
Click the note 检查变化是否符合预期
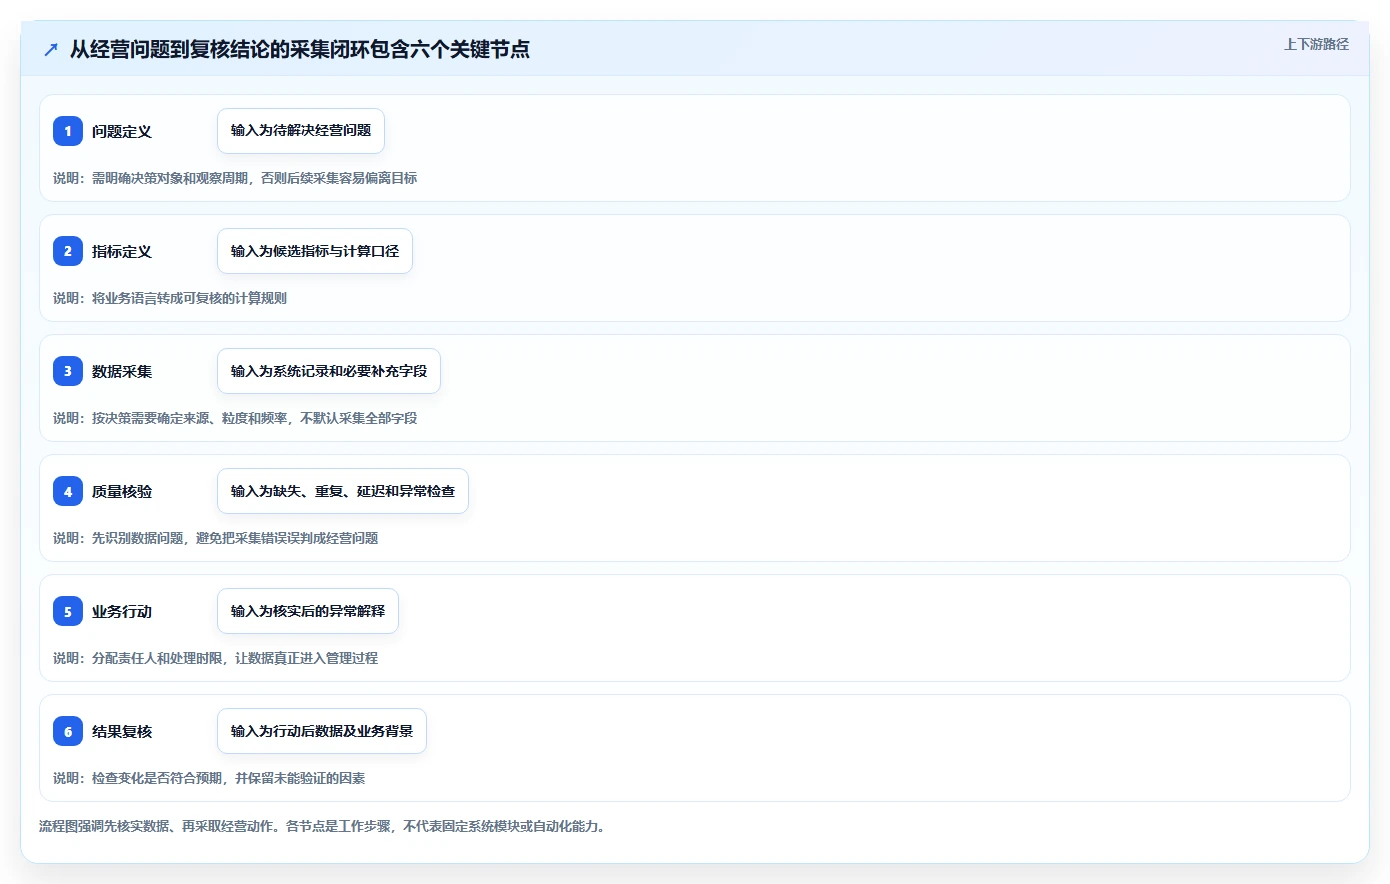click(157, 778)
